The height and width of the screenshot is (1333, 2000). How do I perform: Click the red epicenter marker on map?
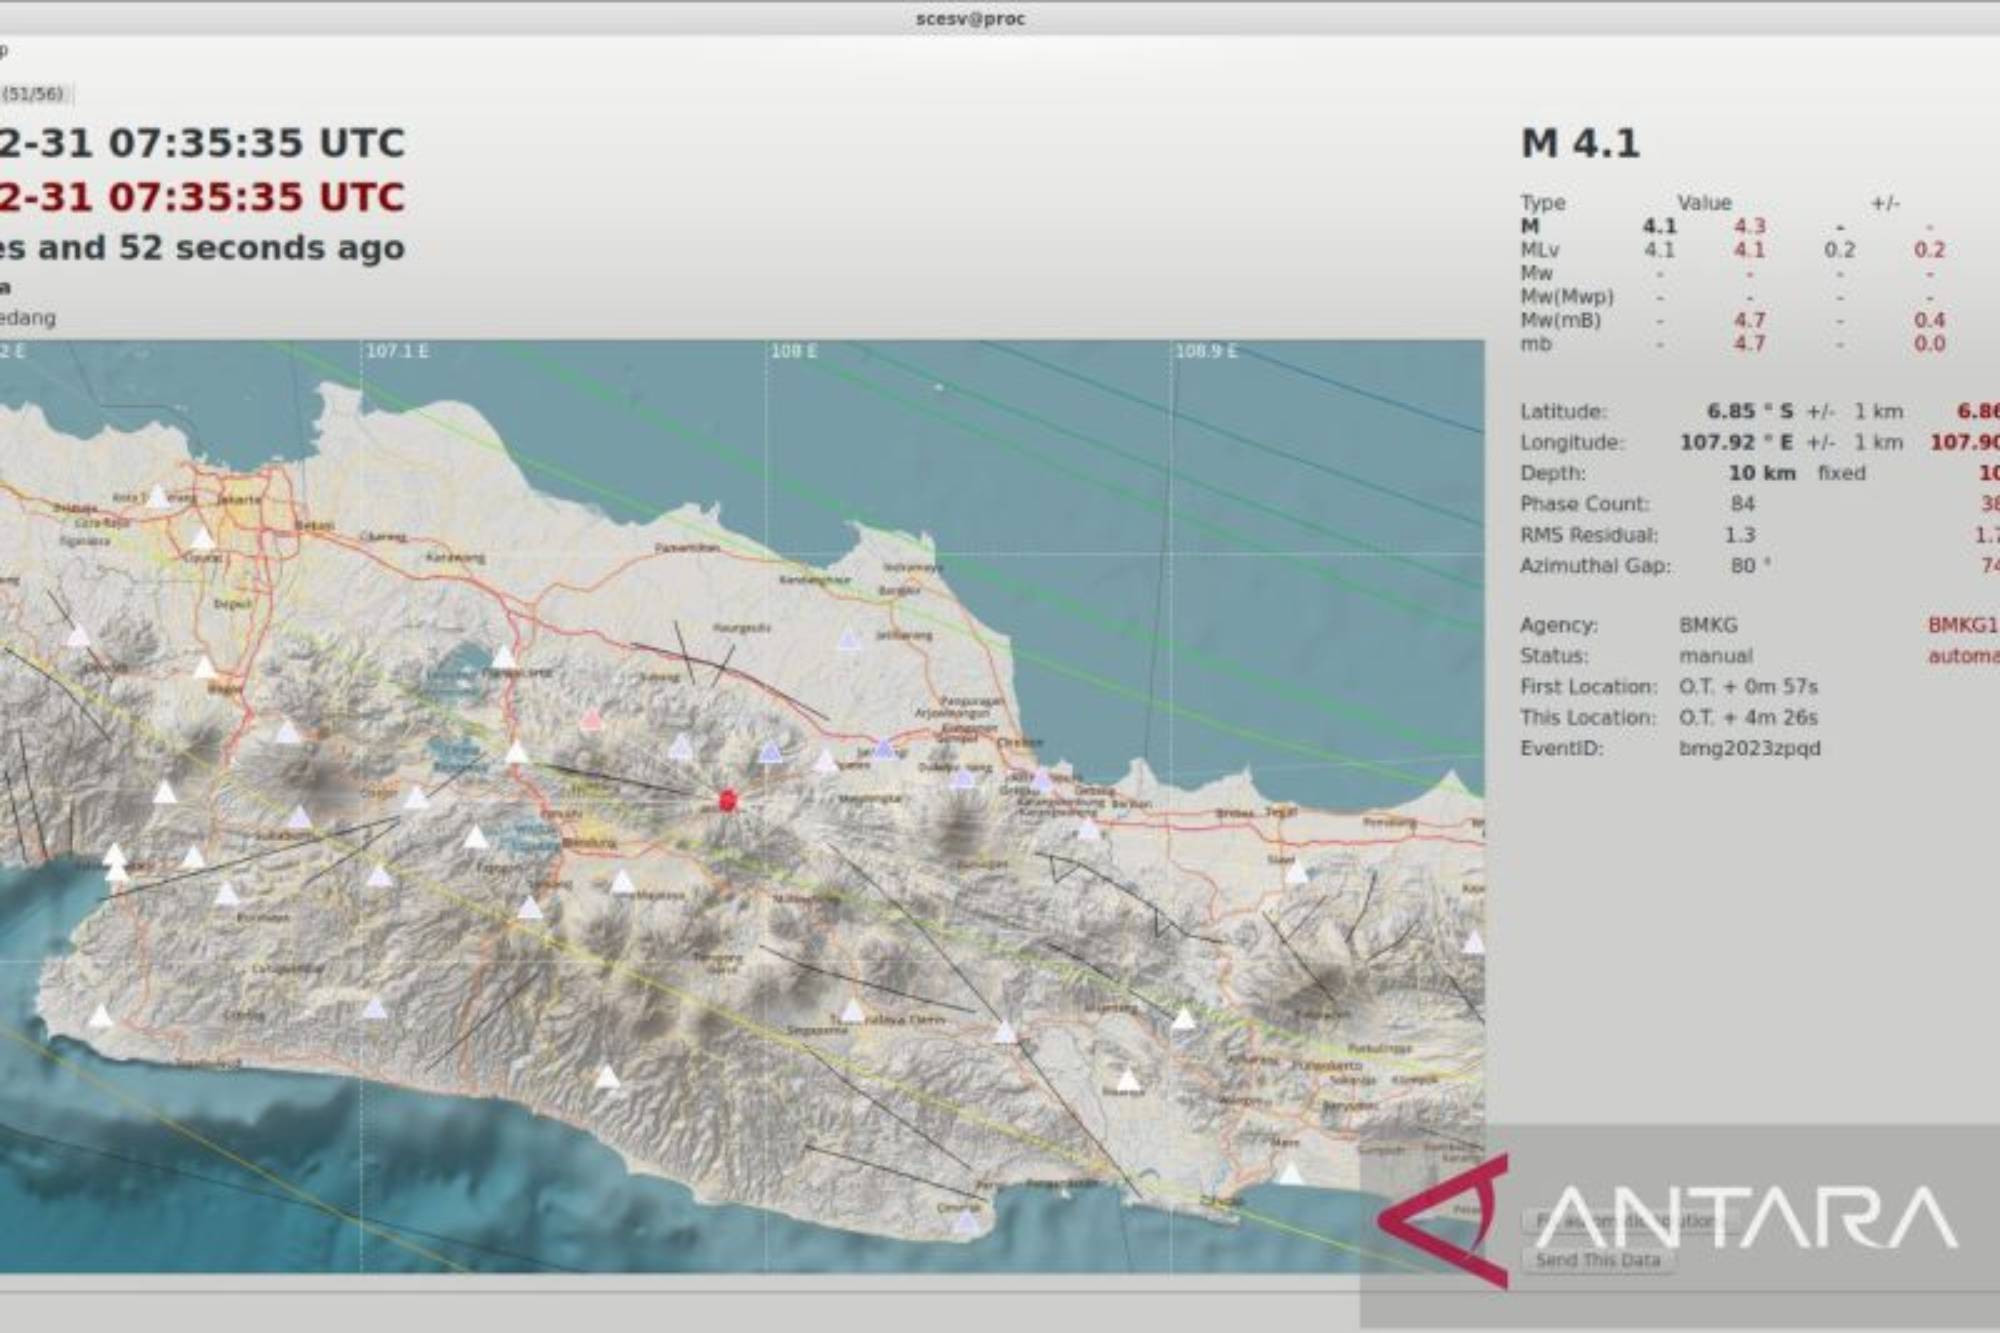point(728,800)
